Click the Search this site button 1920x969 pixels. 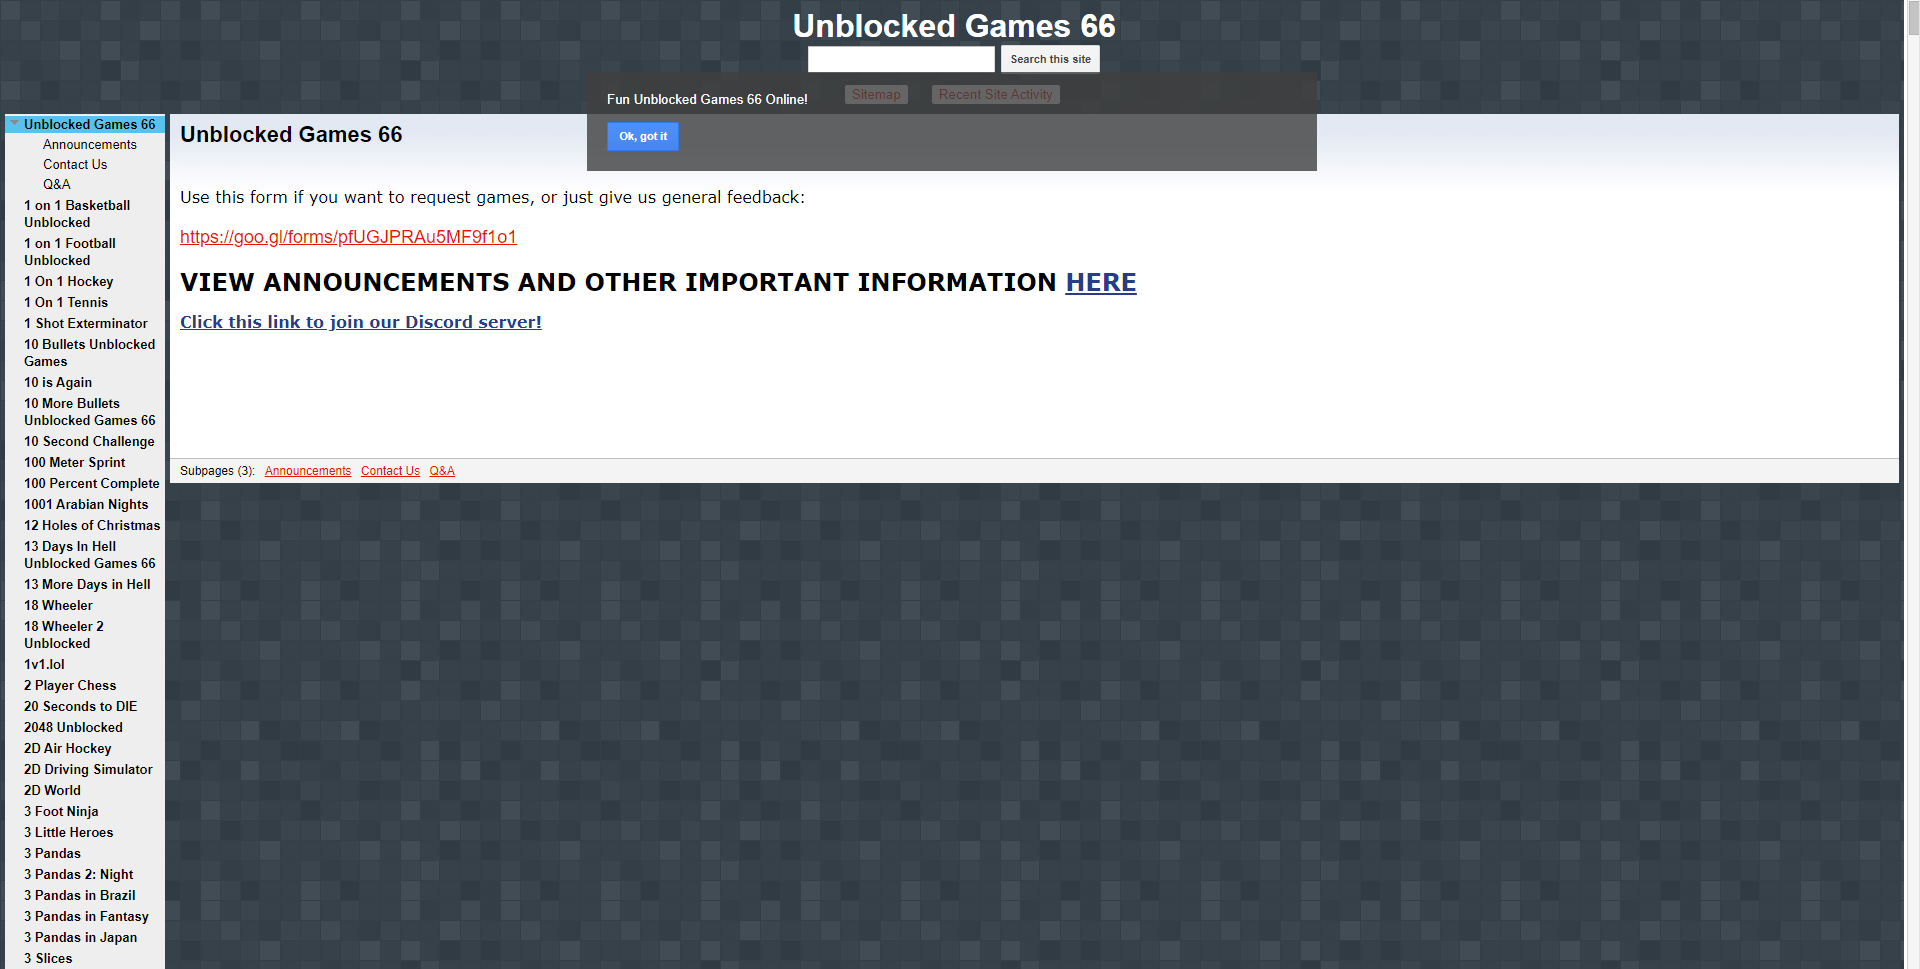(x=1050, y=59)
